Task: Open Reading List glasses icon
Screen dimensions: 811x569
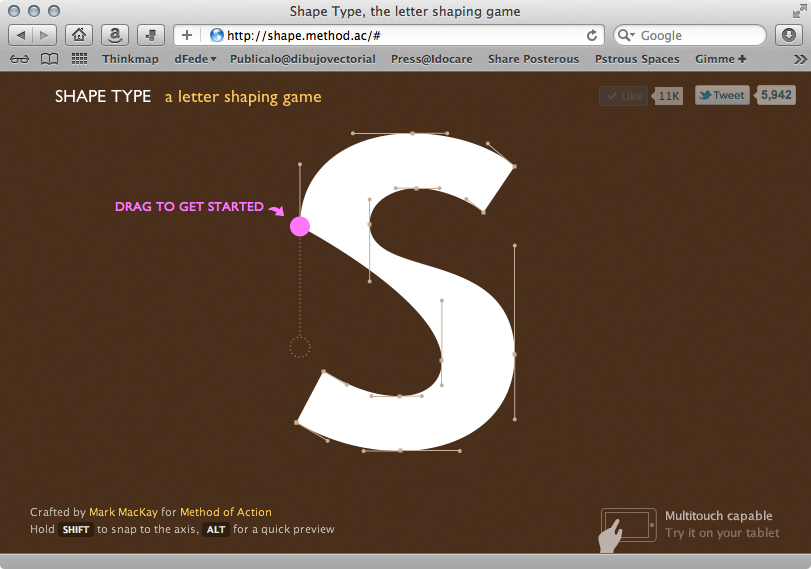Action: click(x=19, y=59)
